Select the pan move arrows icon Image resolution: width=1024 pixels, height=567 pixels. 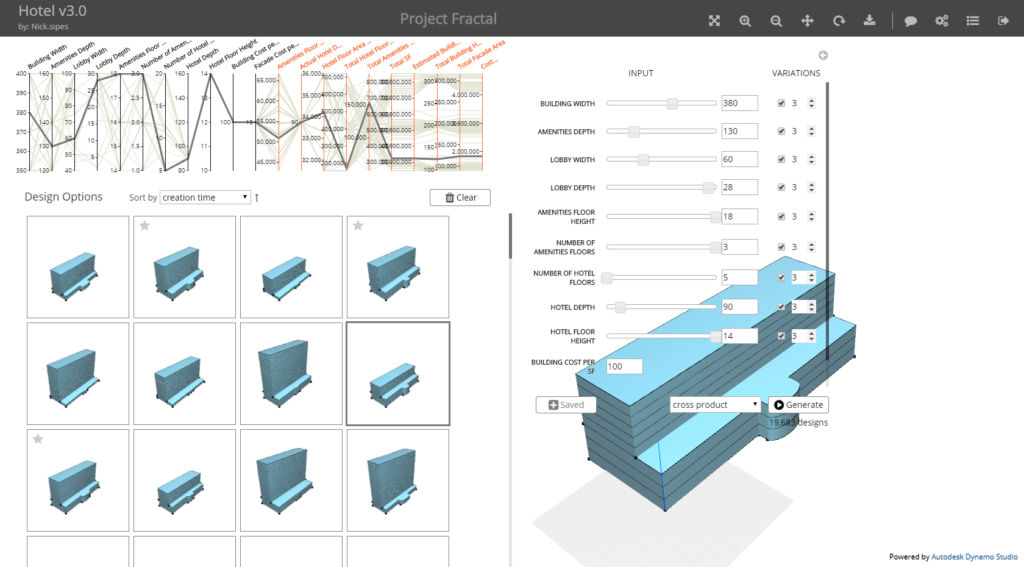(x=807, y=21)
